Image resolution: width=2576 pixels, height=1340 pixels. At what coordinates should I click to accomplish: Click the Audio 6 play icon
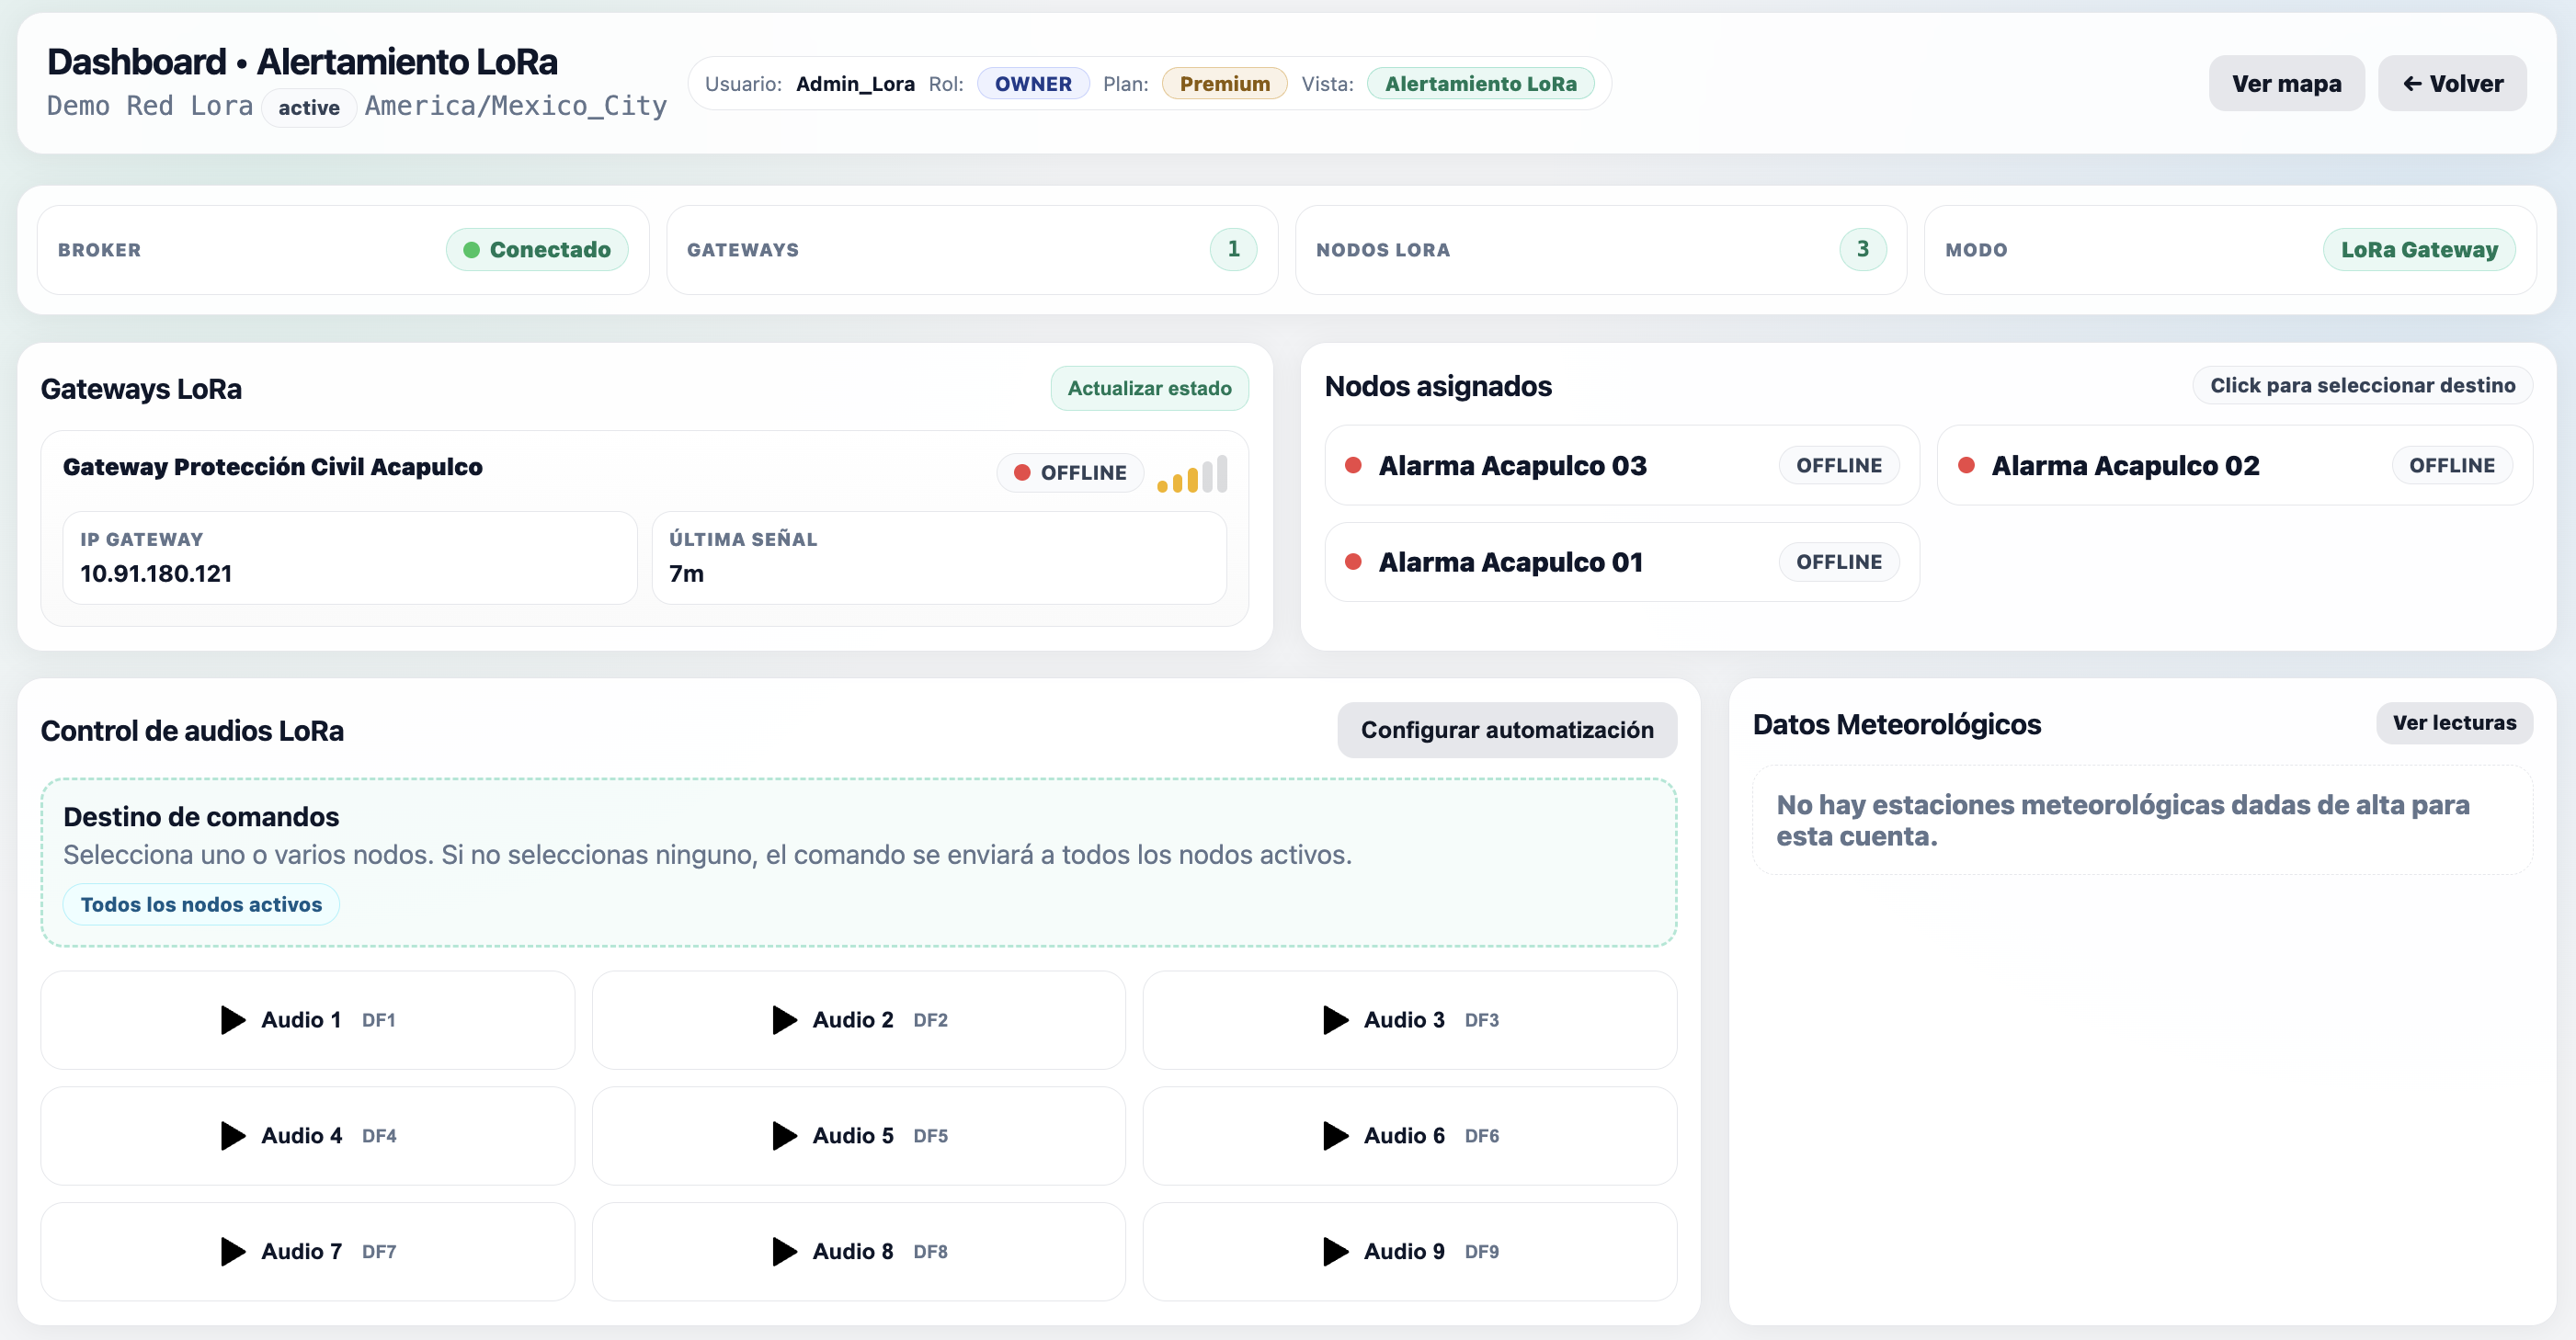pyautogui.click(x=1335, y=1136)
